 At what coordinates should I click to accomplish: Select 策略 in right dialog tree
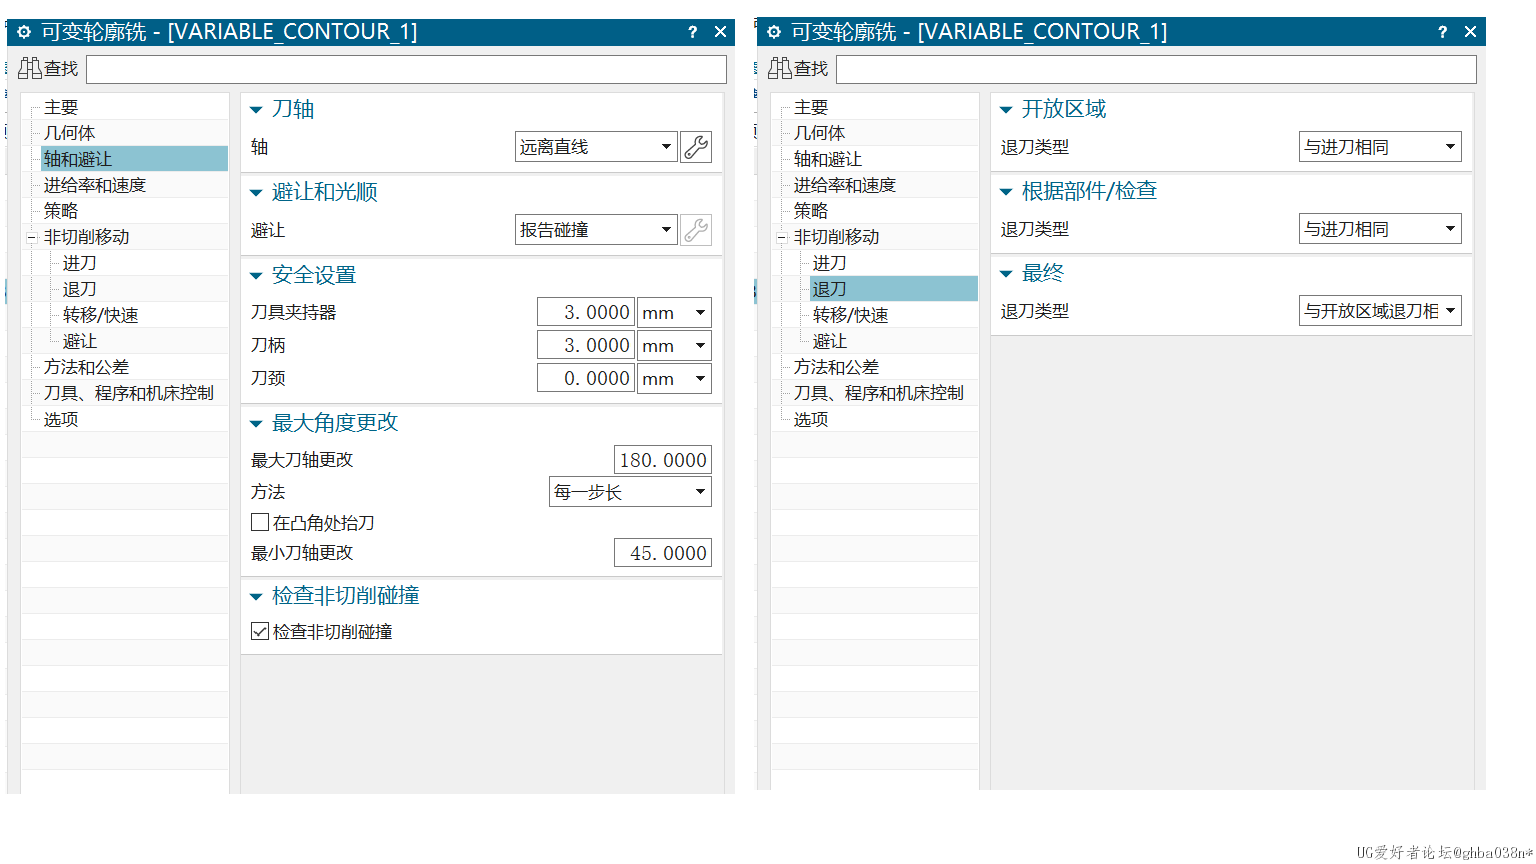point(811,211)
